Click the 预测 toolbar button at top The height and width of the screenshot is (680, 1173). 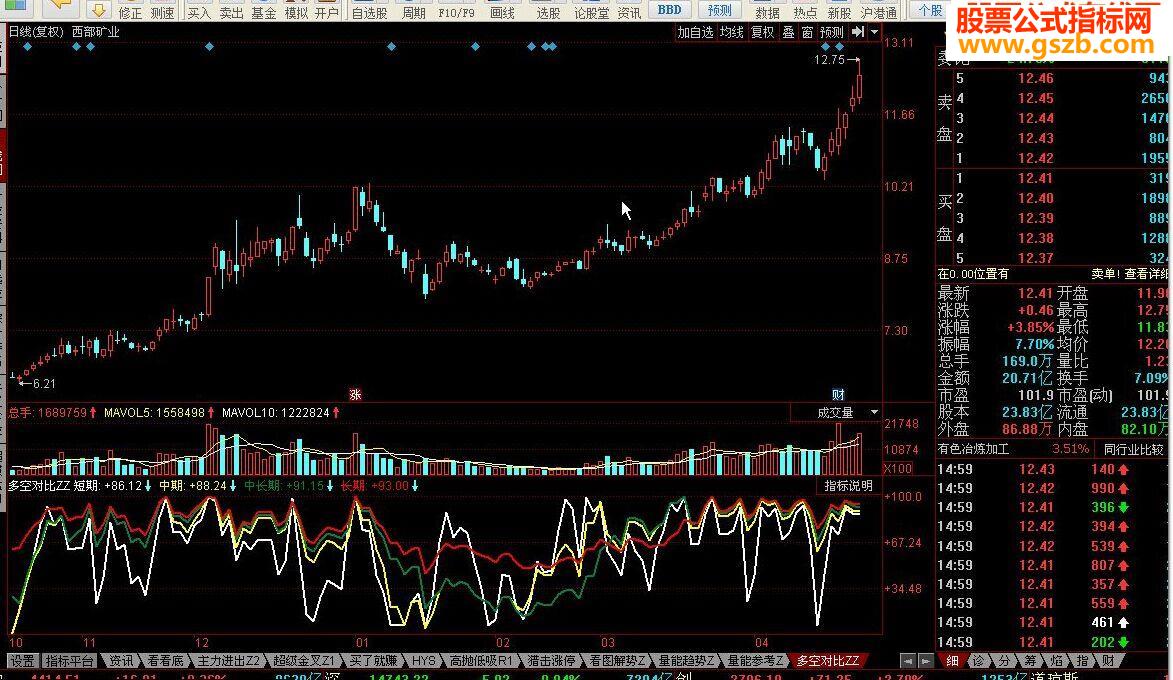(x=720, y=10)
